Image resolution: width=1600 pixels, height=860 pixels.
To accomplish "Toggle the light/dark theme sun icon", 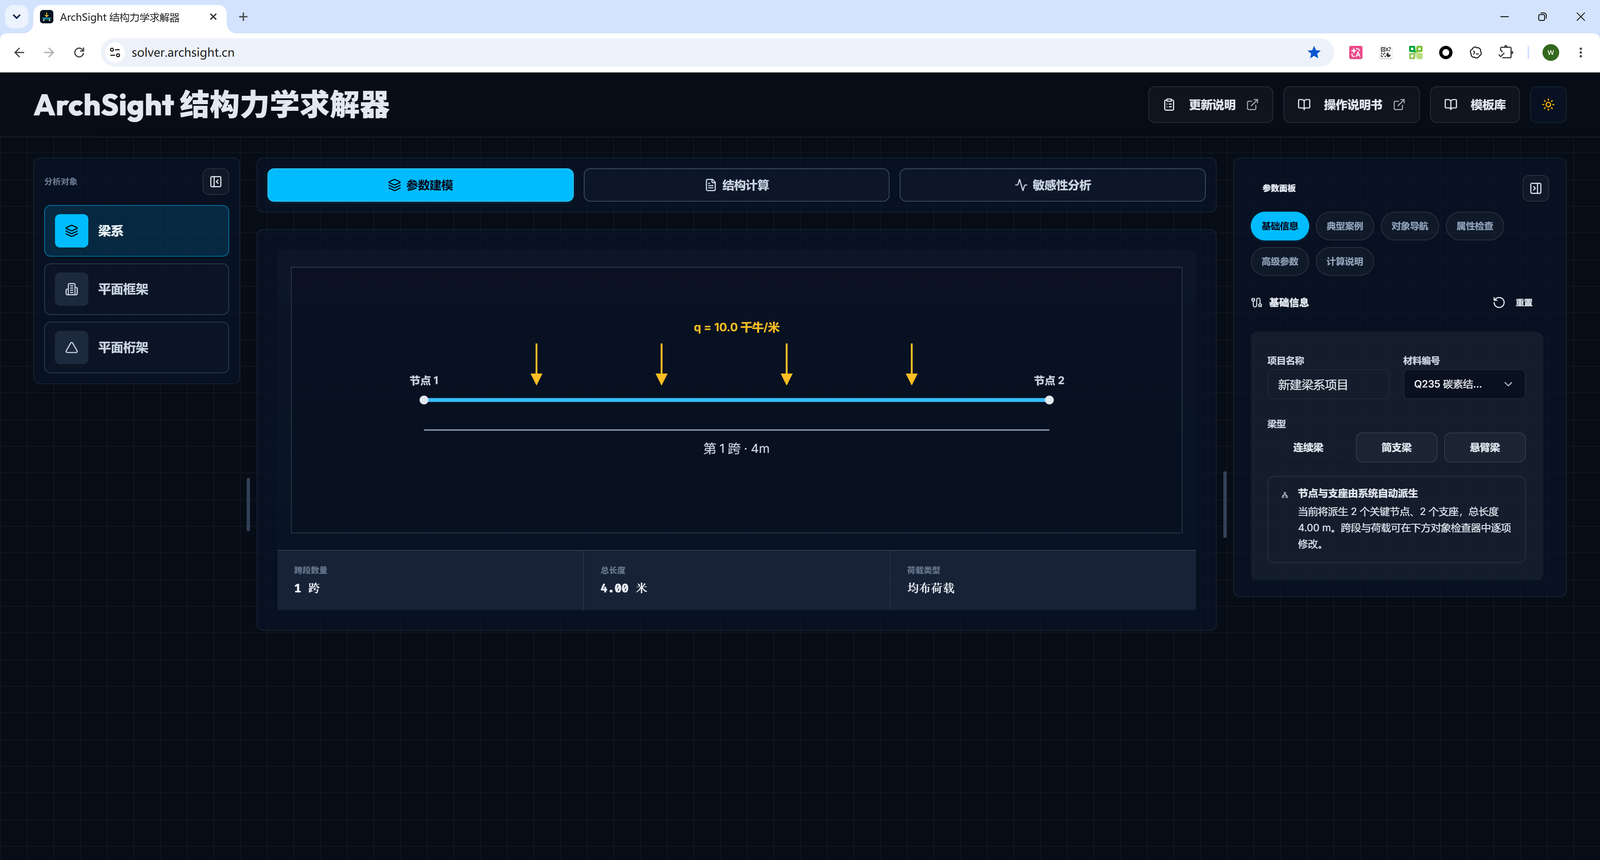I will [x=1548, y=105].
